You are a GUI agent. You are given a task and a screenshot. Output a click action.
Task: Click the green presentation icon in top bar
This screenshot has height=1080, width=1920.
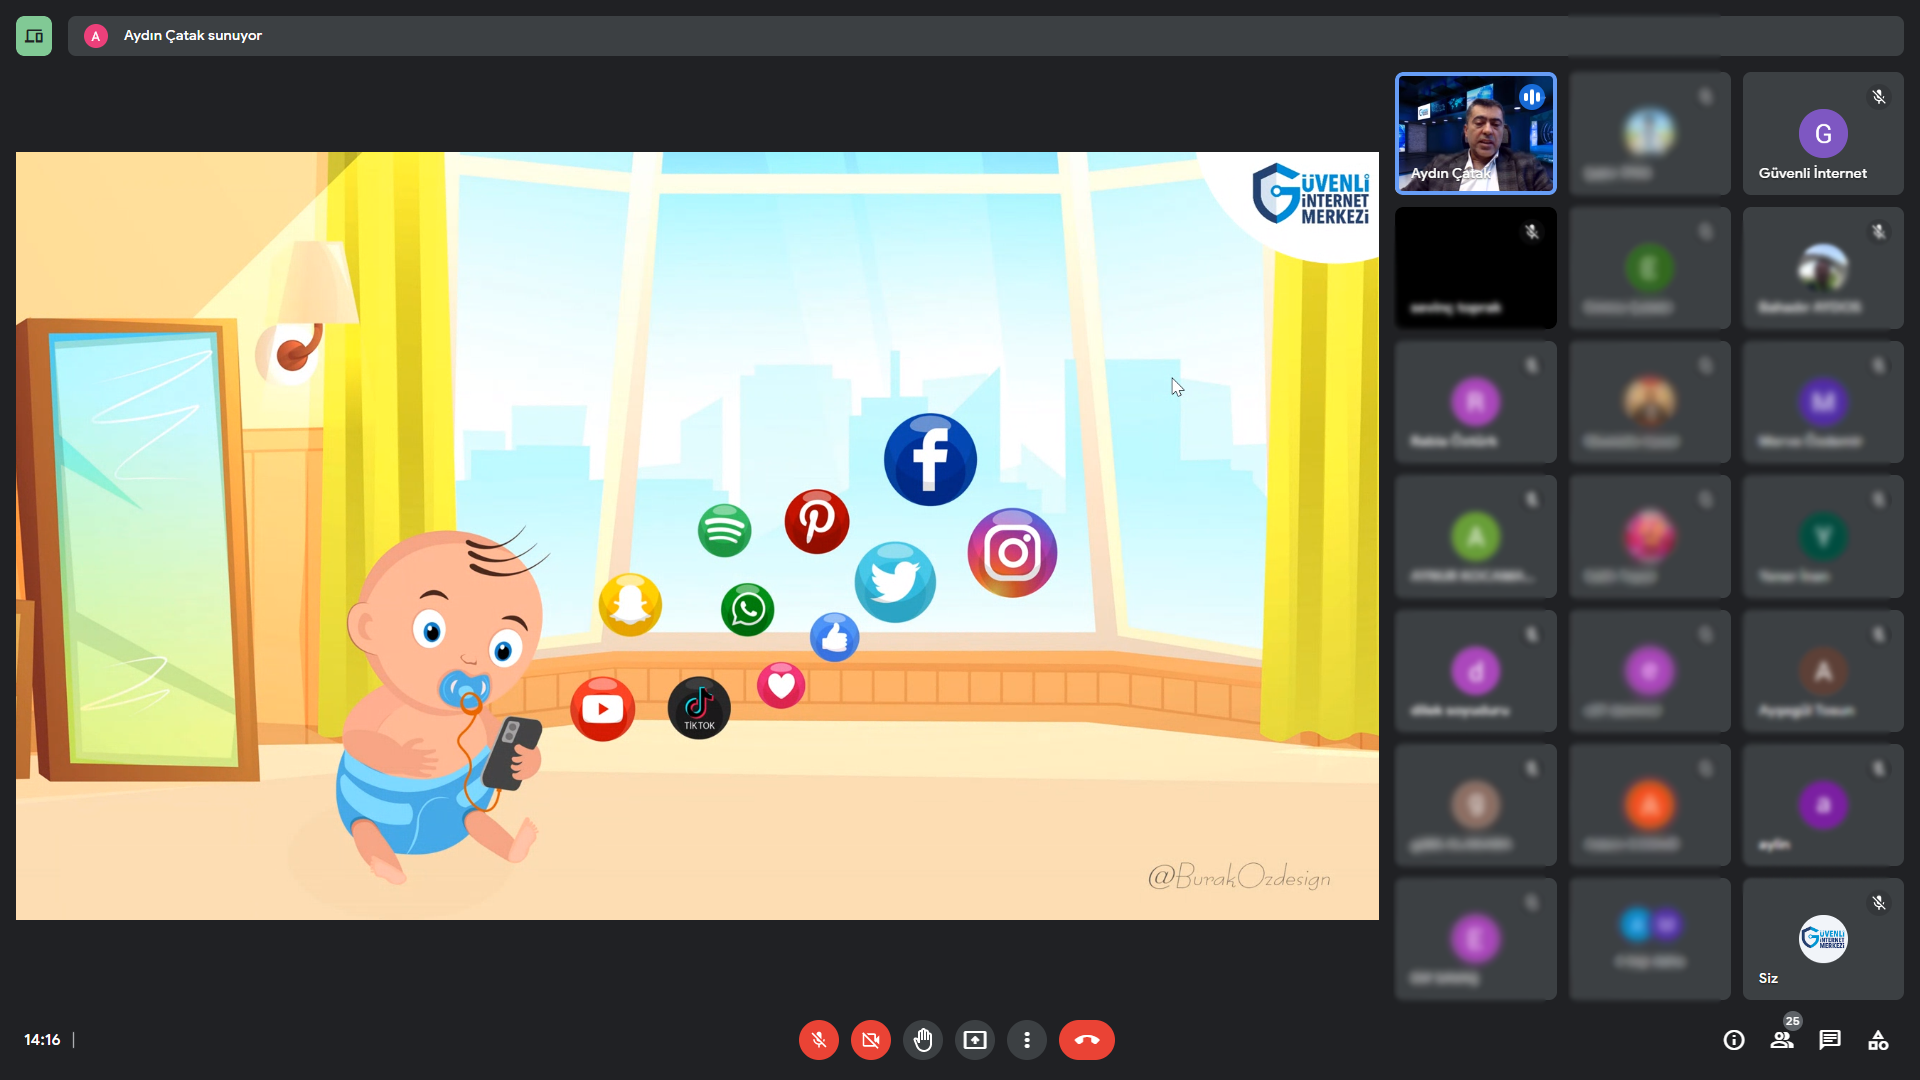click(34, 36)
